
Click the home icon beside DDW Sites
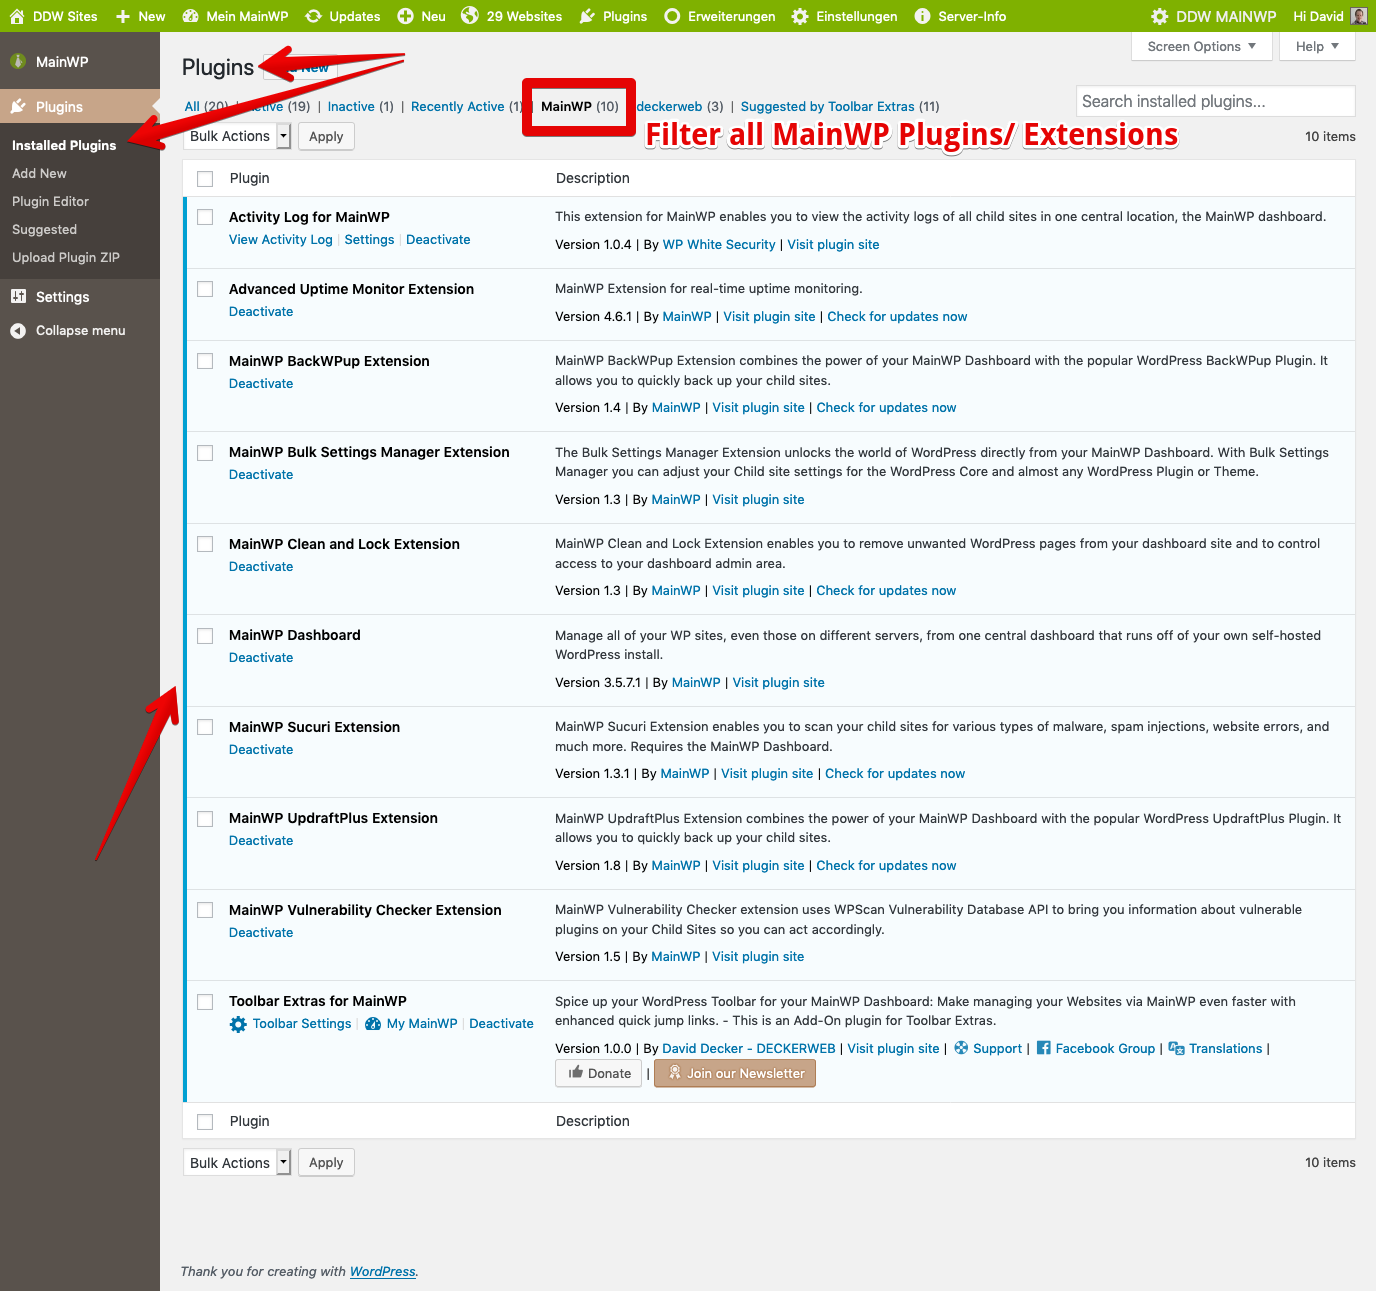[17, 16]
